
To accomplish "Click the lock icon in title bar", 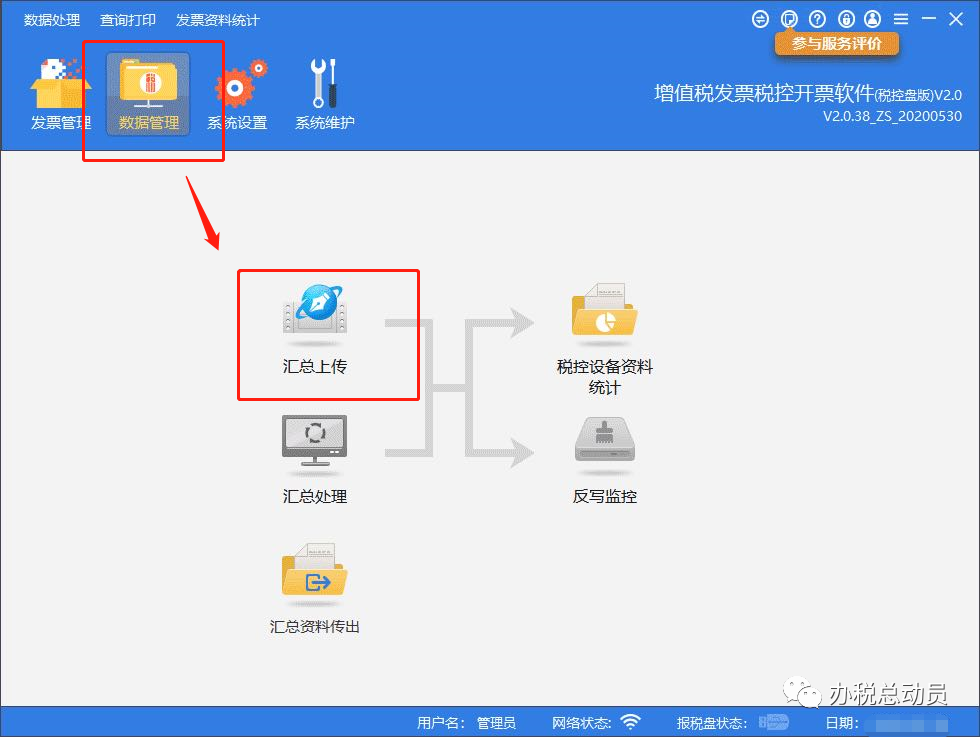I will click(846, 19).
